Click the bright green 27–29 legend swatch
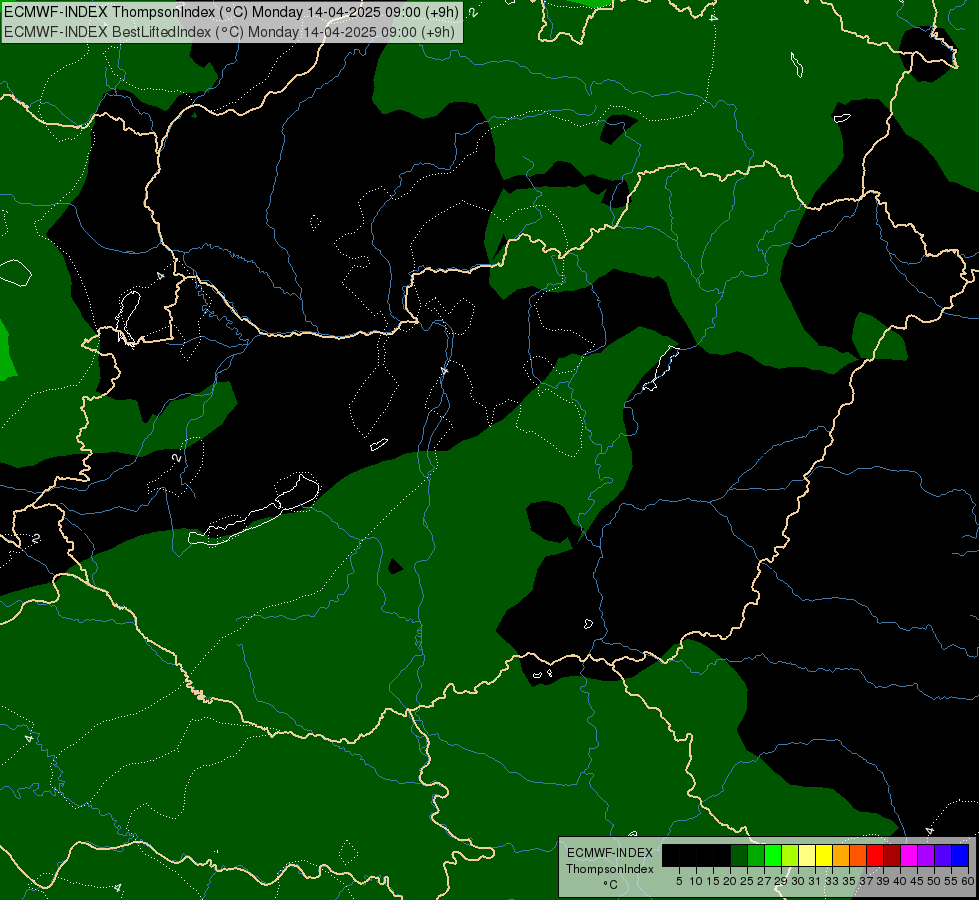 pos(773,855)
